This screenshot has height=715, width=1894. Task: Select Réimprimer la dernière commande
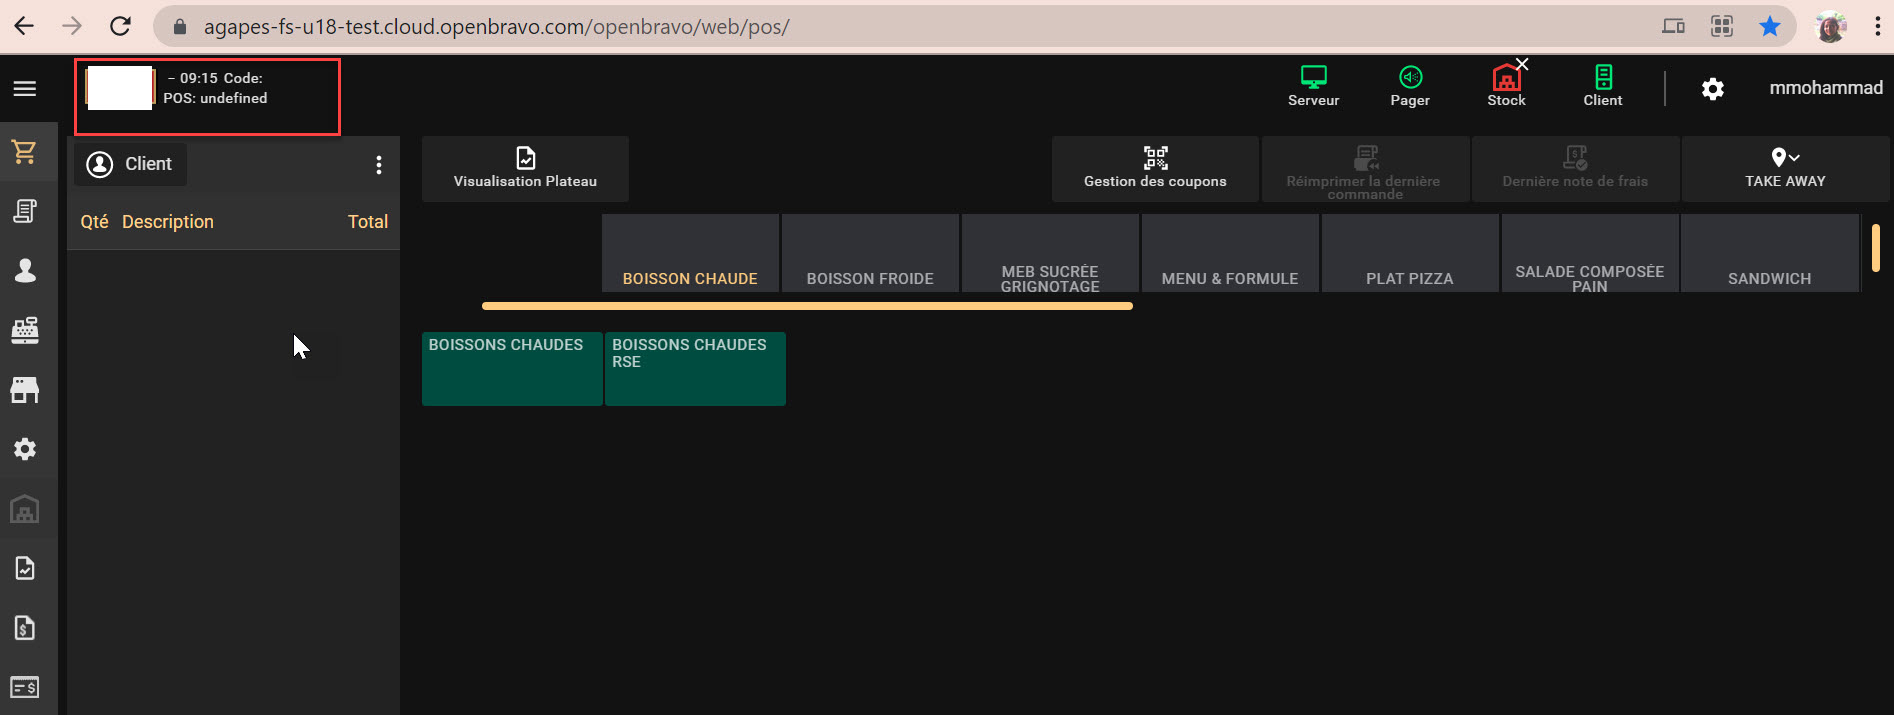point(1365,169)
